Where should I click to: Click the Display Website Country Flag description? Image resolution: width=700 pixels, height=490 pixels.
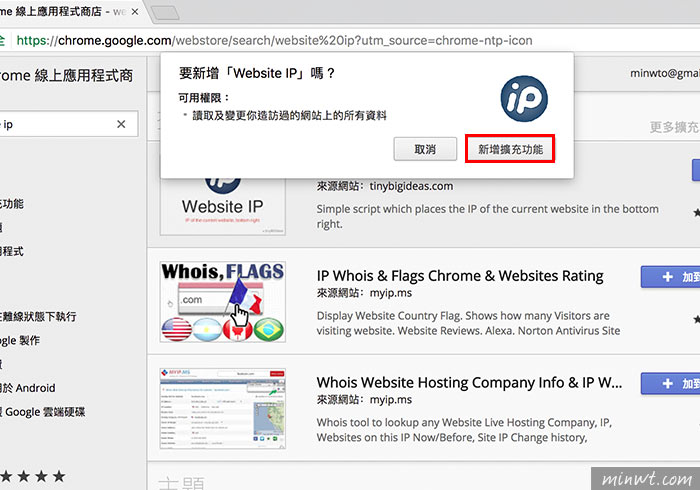(468, 323)
